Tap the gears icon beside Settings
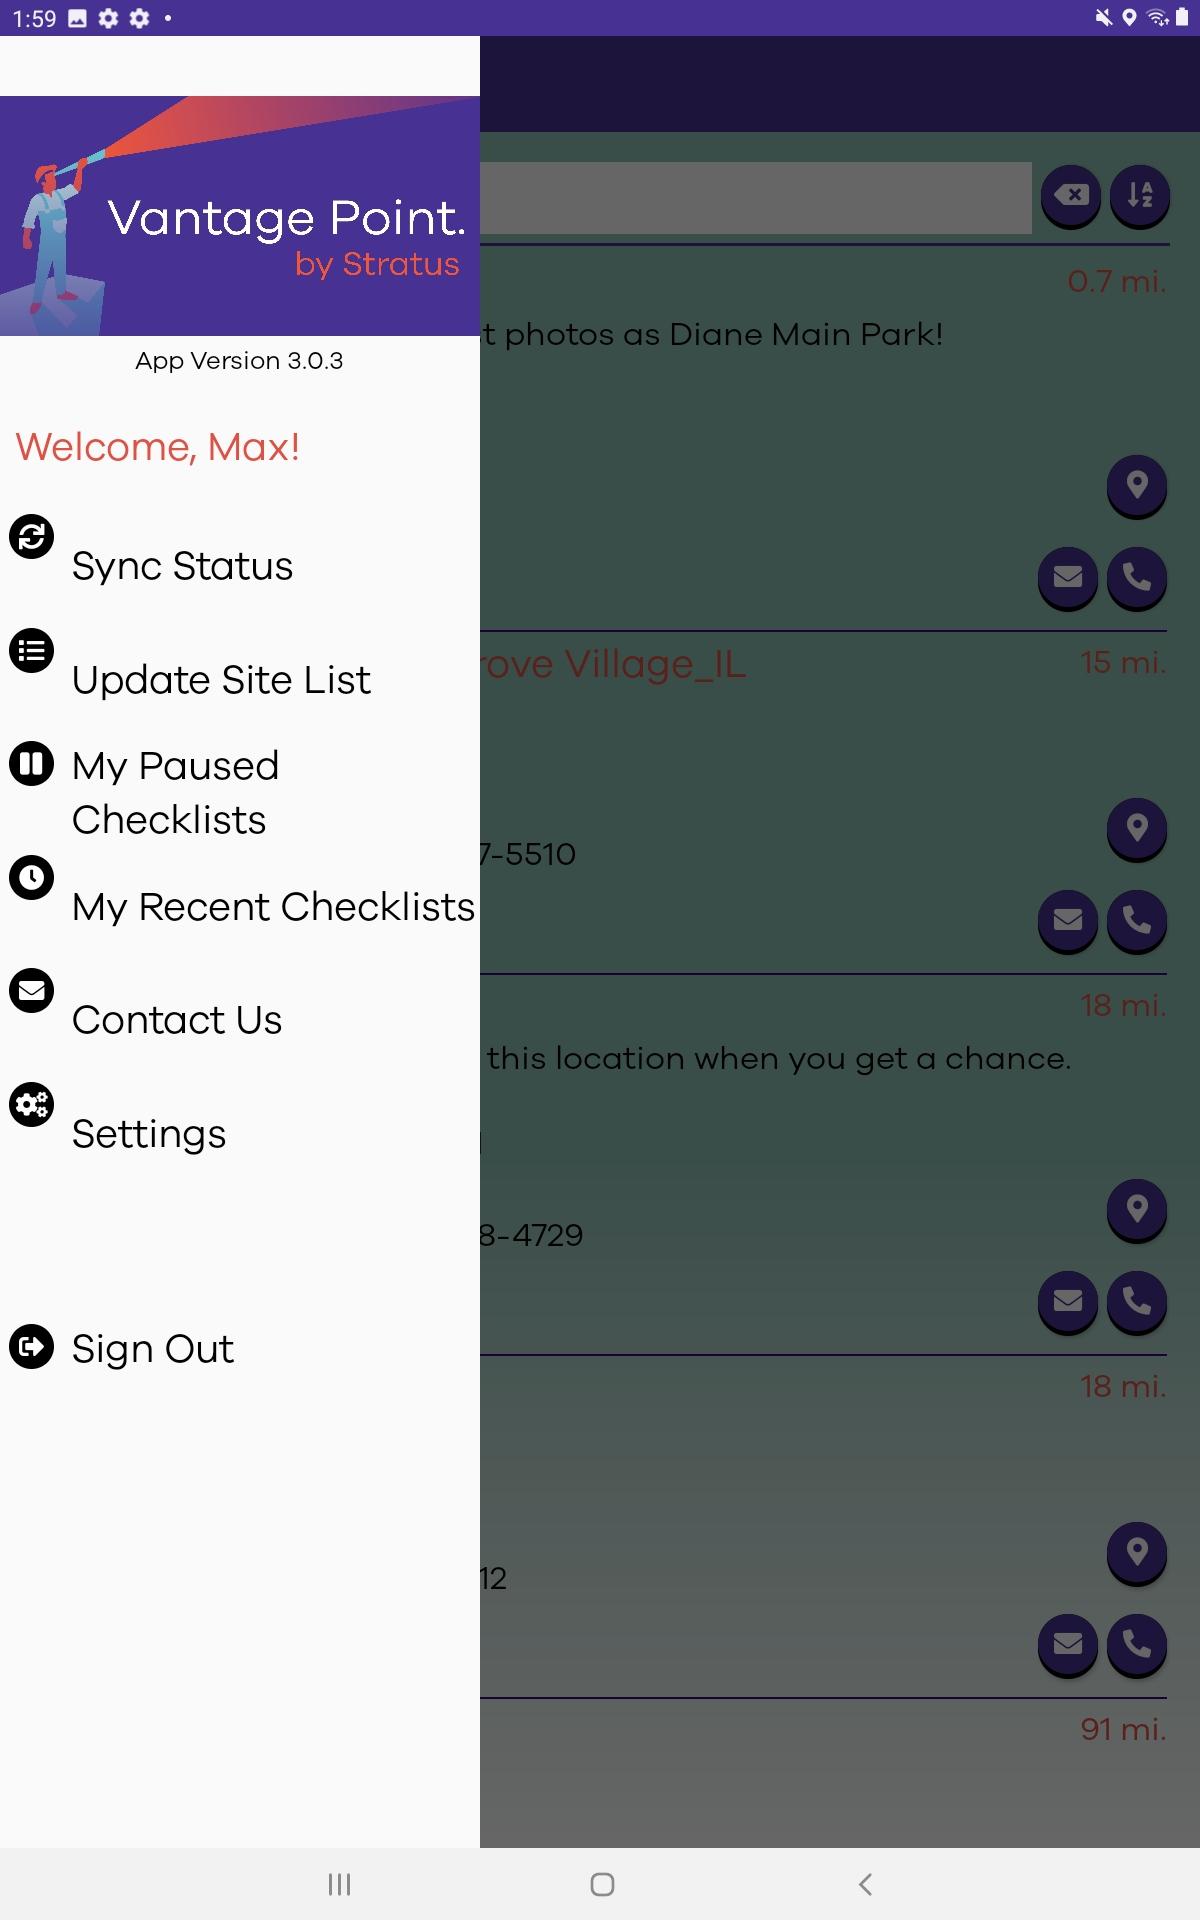This screenshot has width=1200, height=1920. (31, 1105)
